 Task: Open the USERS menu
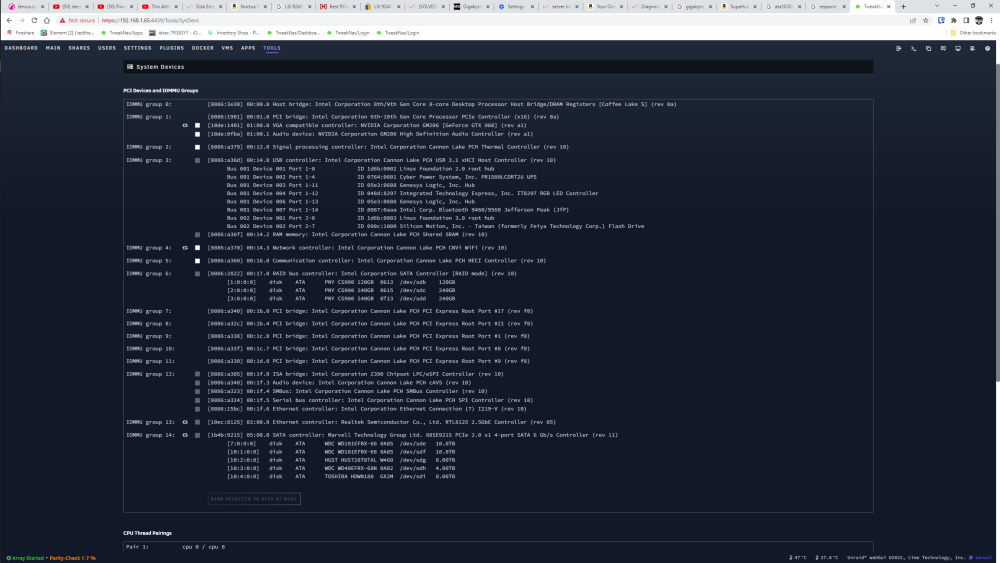tap(107, 48)
